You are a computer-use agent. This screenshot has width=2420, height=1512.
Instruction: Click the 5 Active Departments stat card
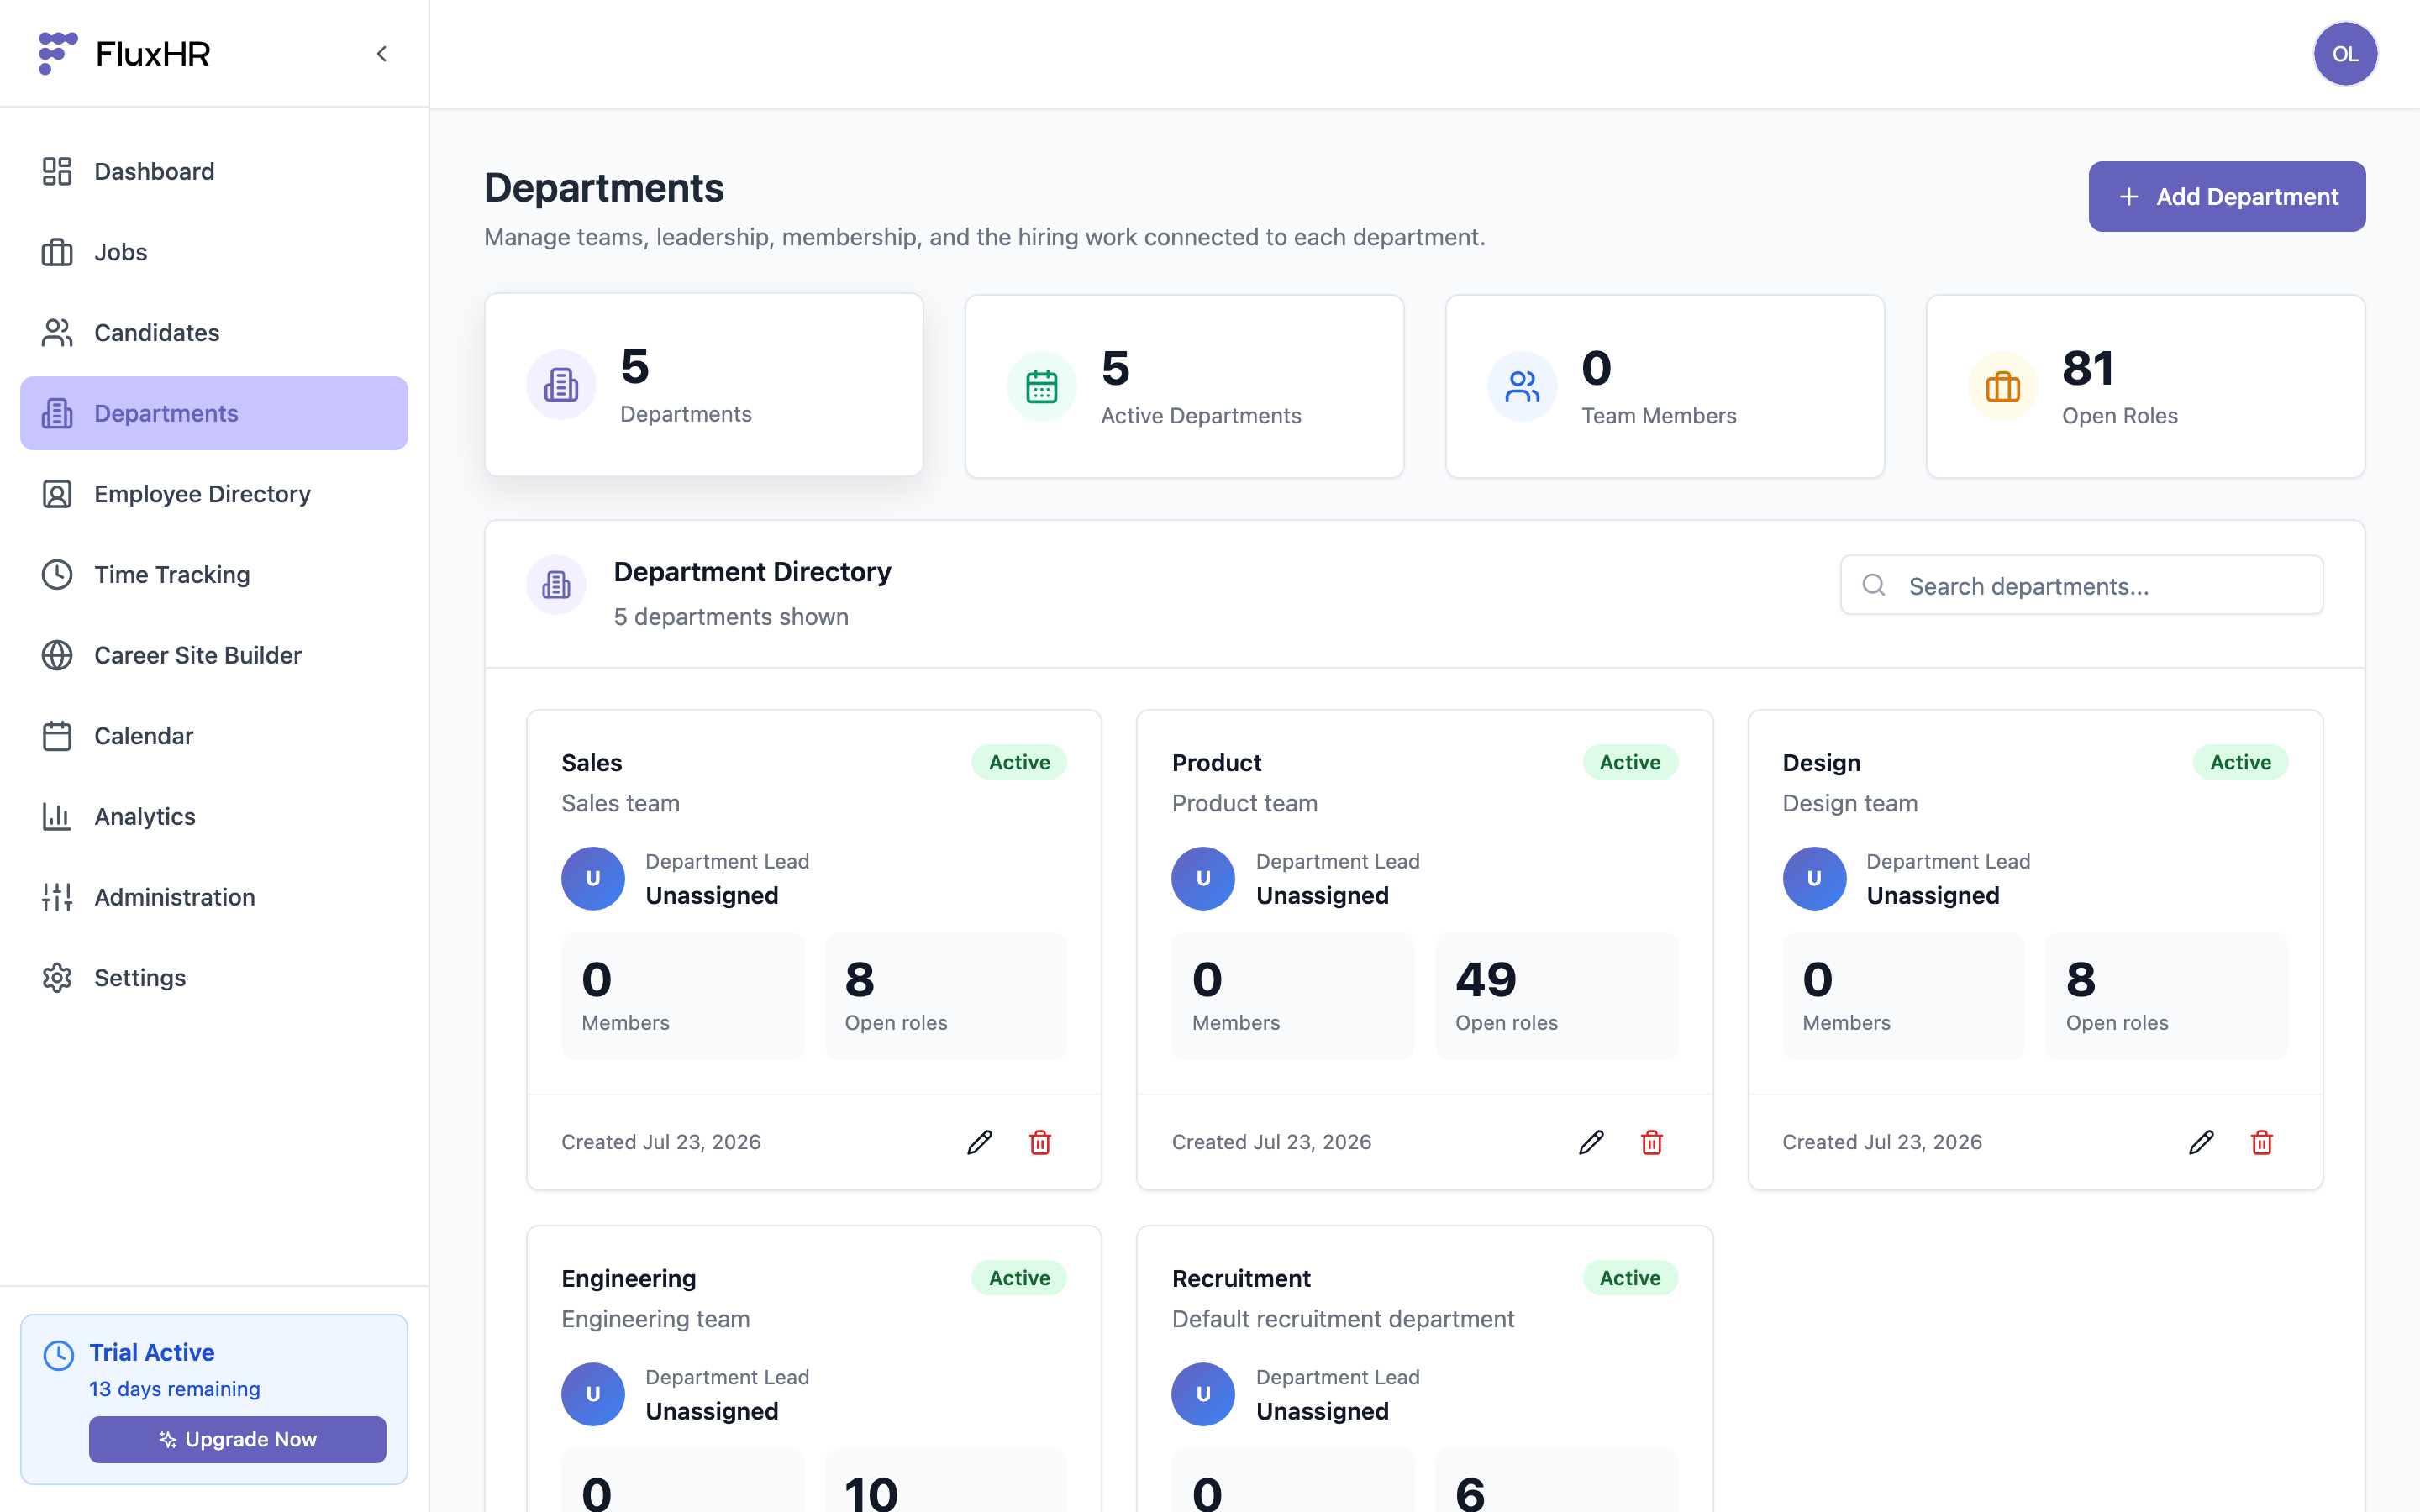point(1184,386)
